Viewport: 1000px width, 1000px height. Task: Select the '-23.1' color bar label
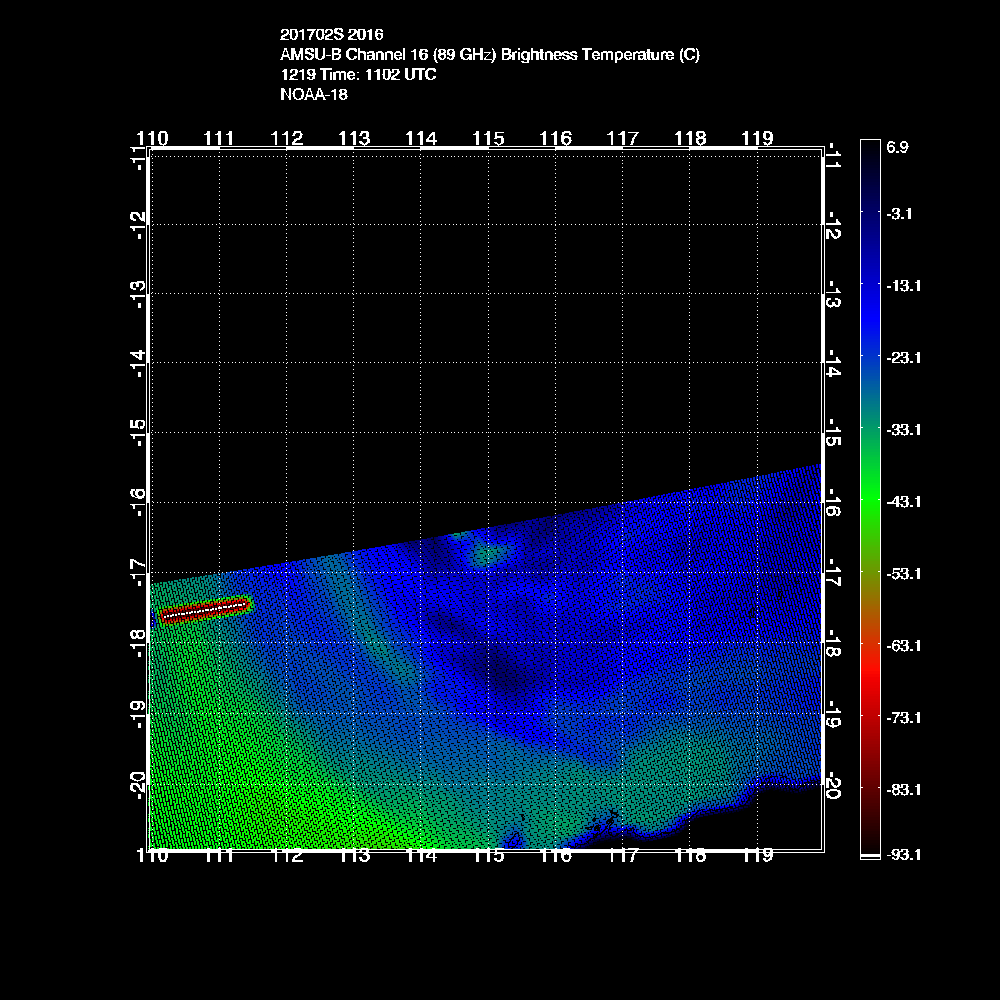pos(904,358)
